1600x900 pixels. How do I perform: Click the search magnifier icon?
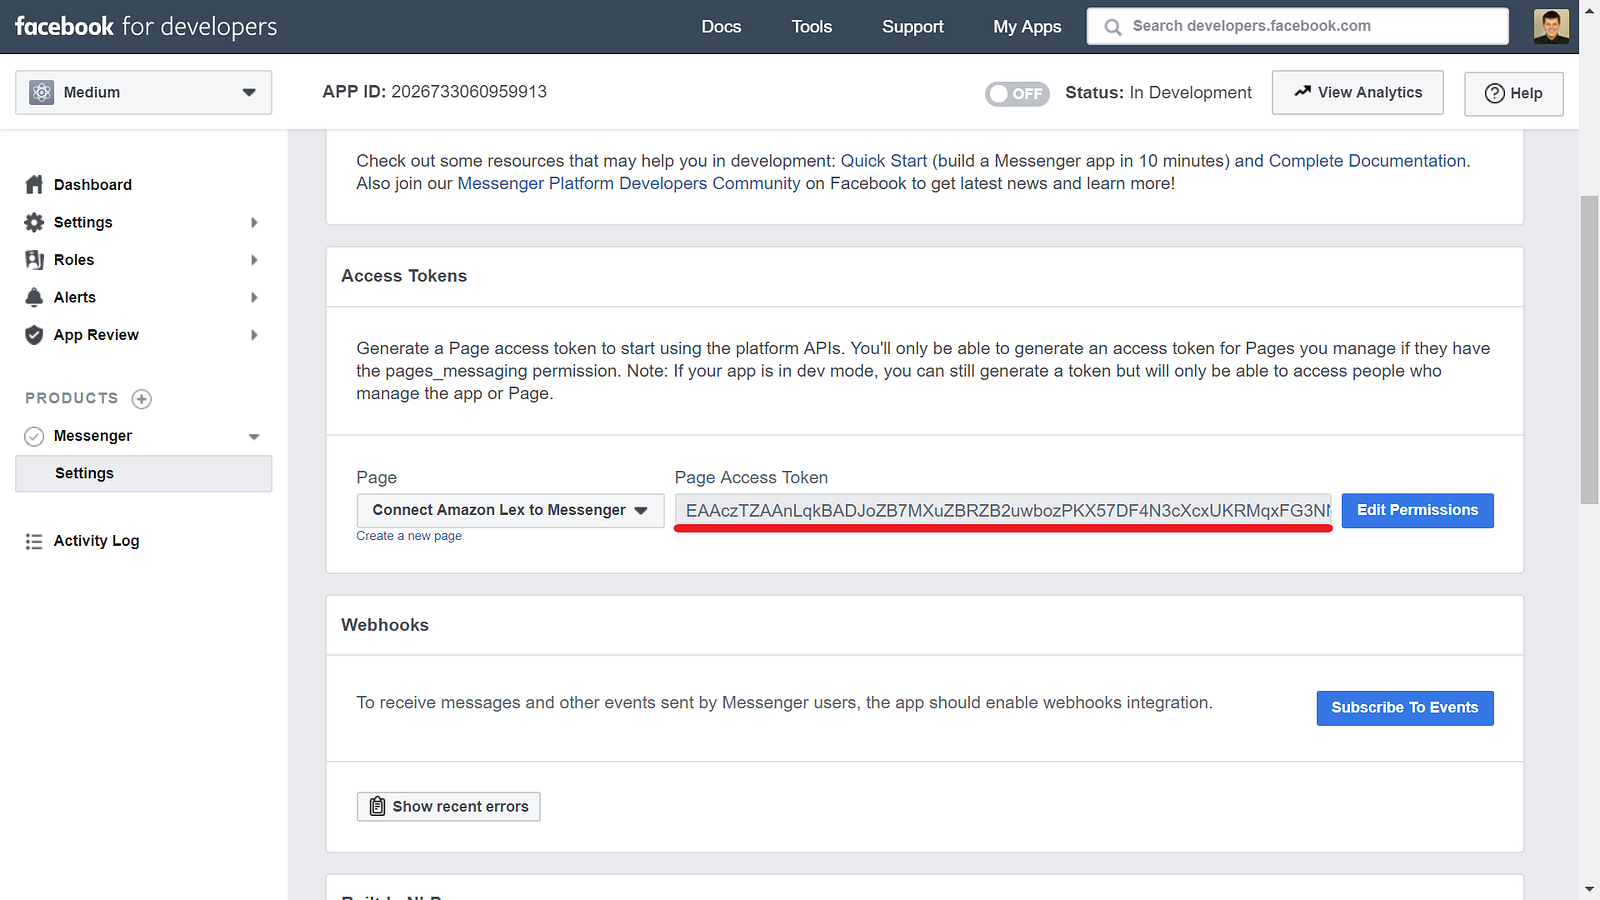pos(1112,27)
